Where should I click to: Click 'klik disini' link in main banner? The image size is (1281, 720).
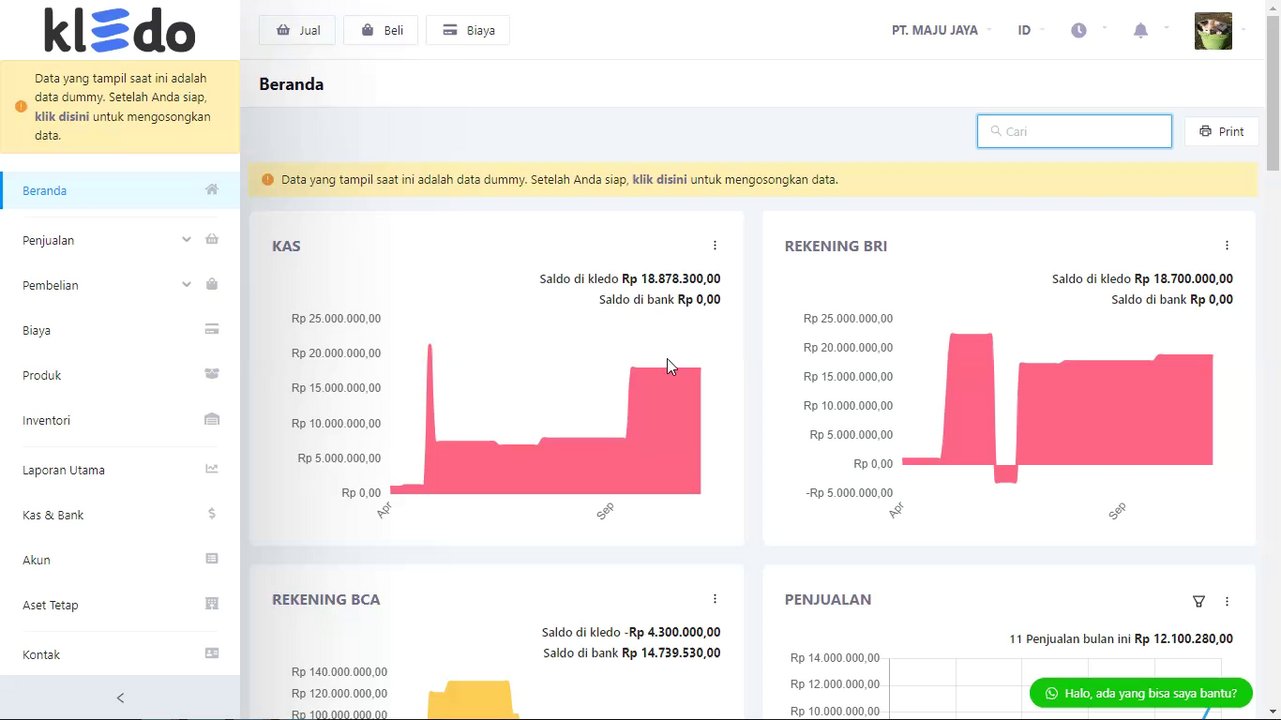point(659,180)
